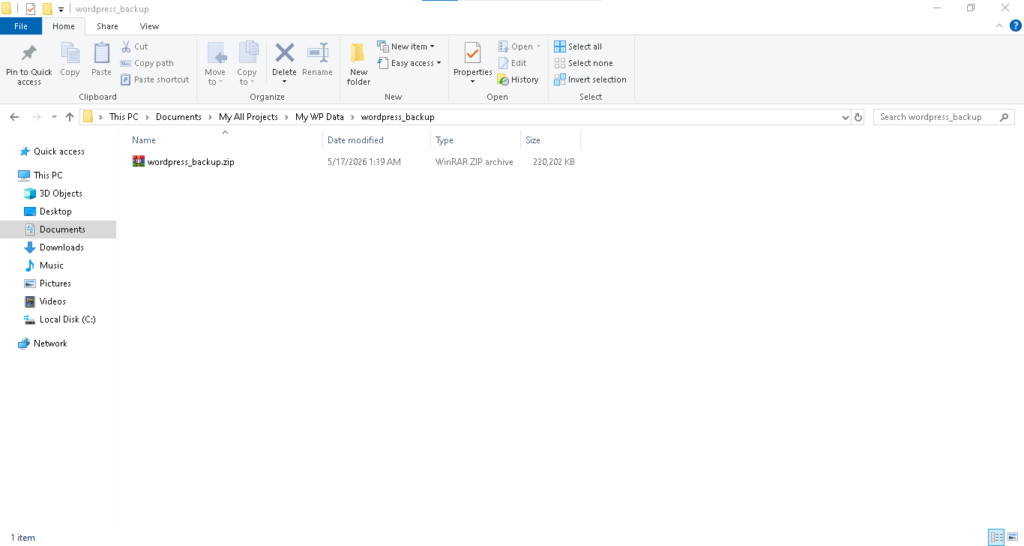Click the Properties checkmark icon
Screen dimensions: 1024x546
pos(472,53)
